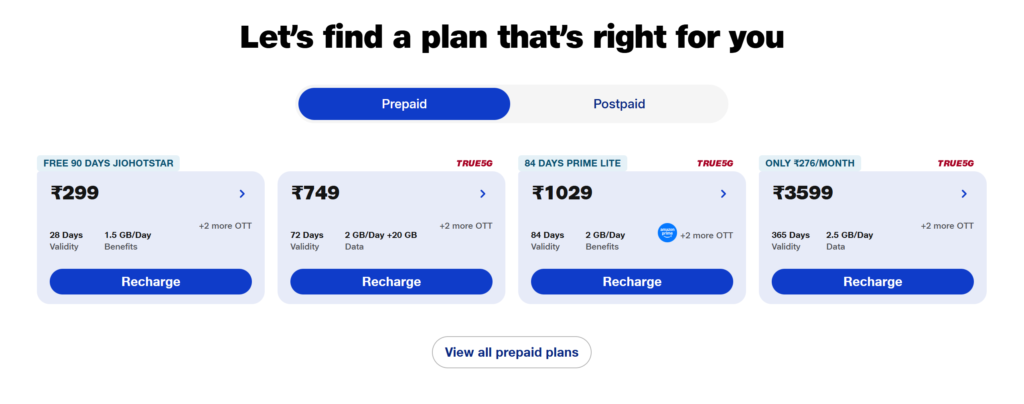Click the ONLY ₹276/MONTH badge
Viewport: 1024px width, 404px height.
click(x=810, y=163)
